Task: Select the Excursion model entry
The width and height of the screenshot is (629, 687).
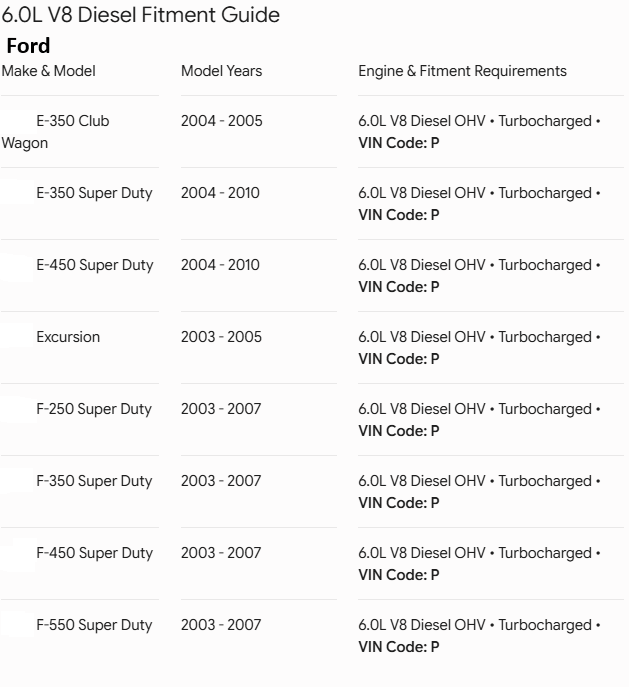Action: coord(68,337)
